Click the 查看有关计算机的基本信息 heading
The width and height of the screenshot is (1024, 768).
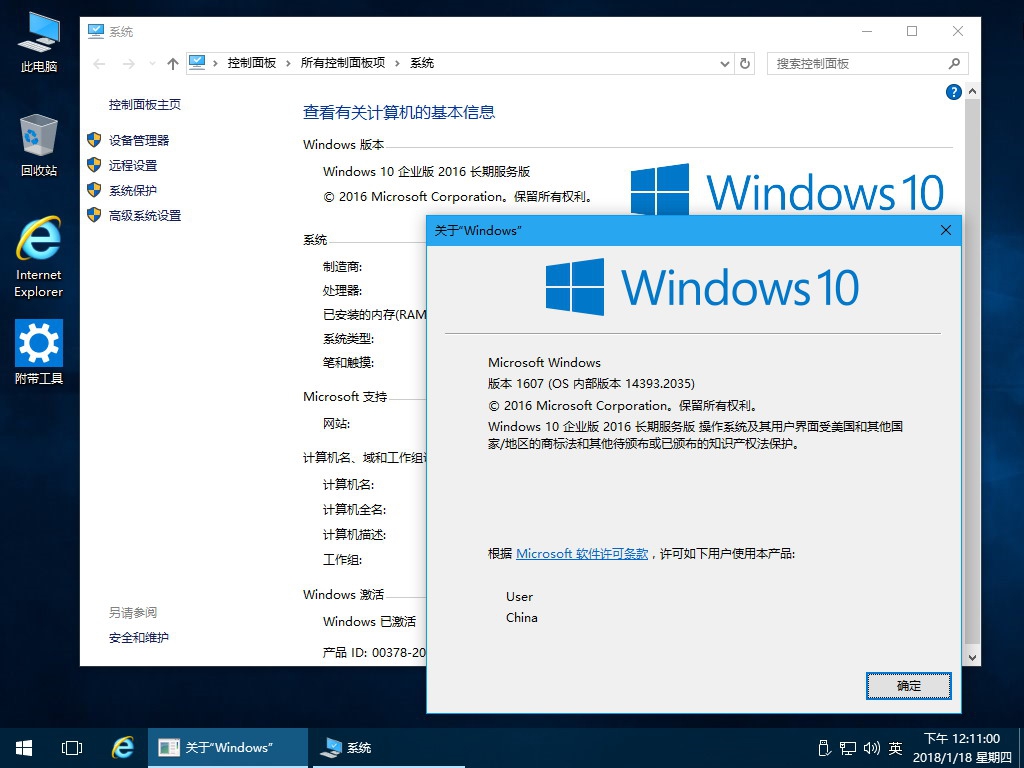point(399,112)
